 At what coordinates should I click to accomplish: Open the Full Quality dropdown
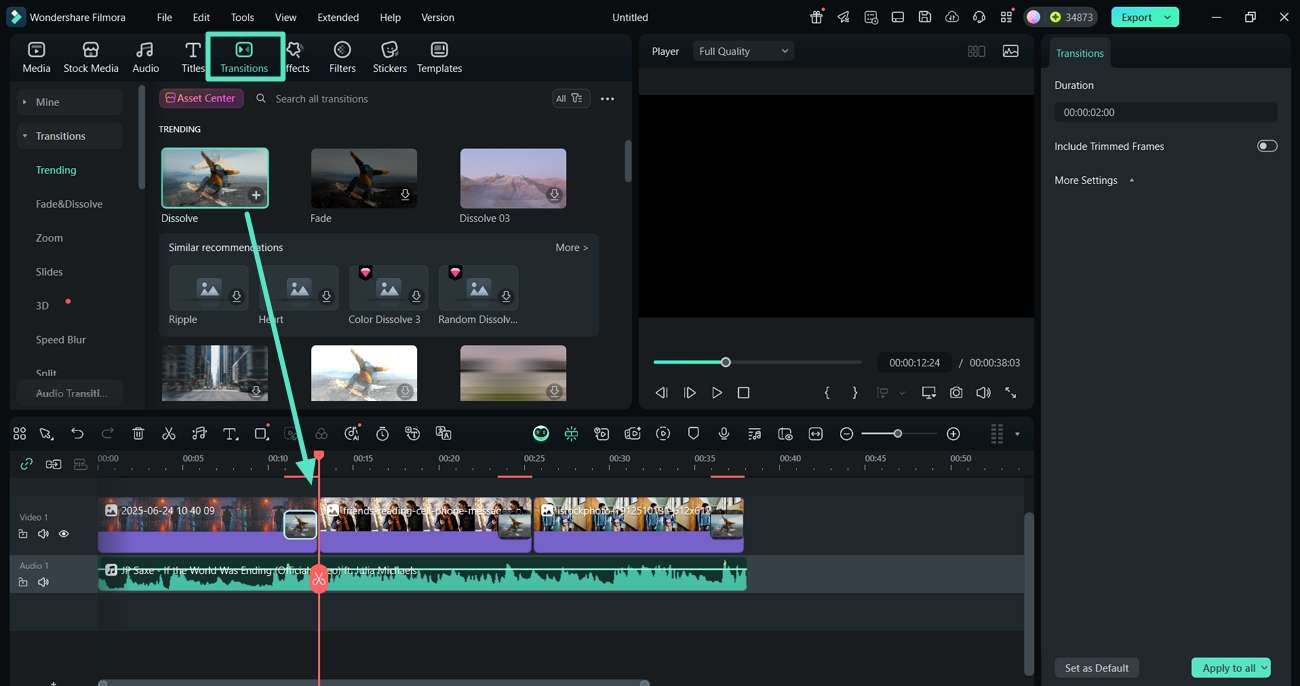743,51
